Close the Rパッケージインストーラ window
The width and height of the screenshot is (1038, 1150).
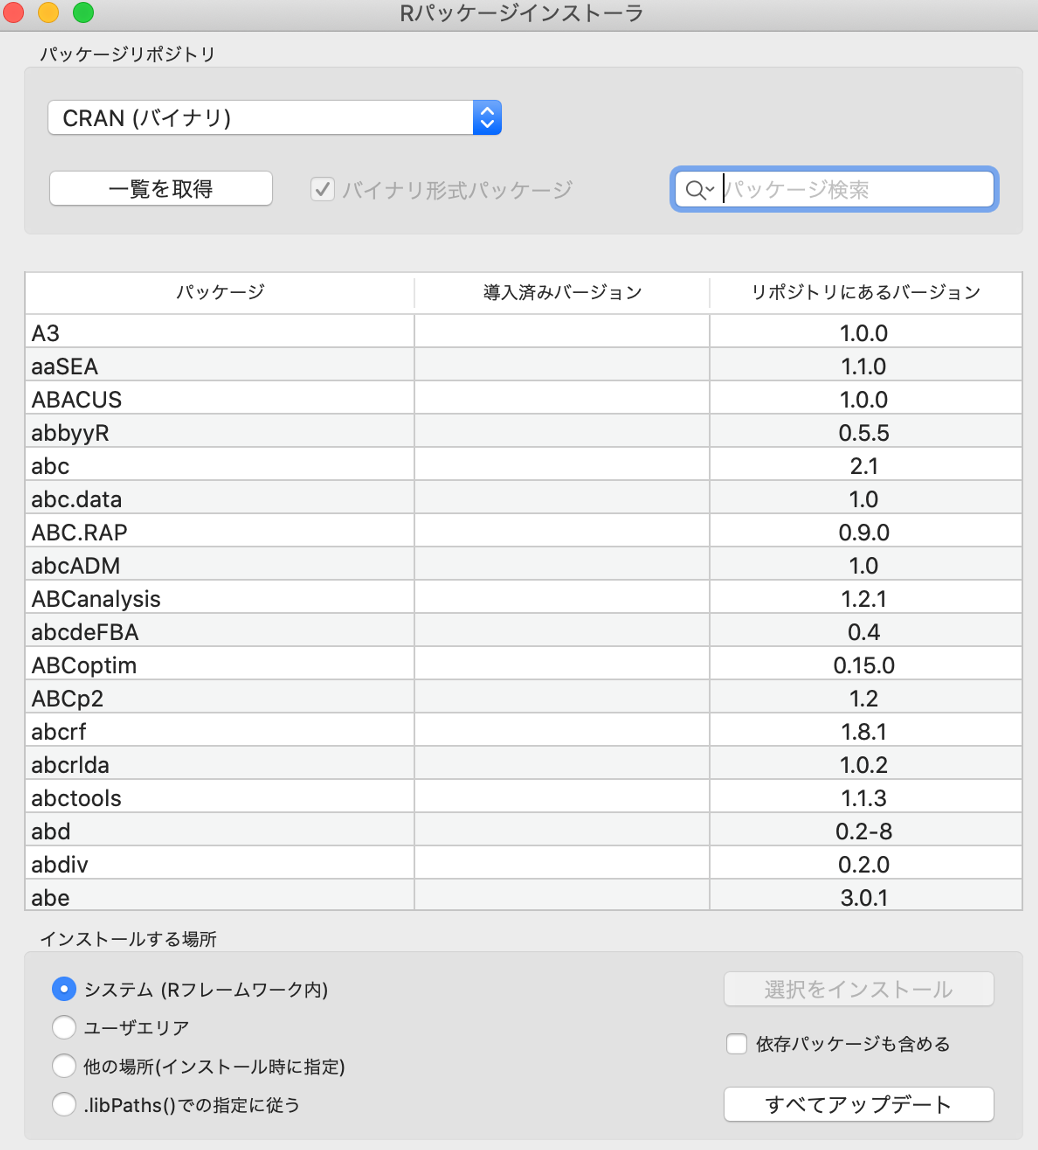pos(13,12)
